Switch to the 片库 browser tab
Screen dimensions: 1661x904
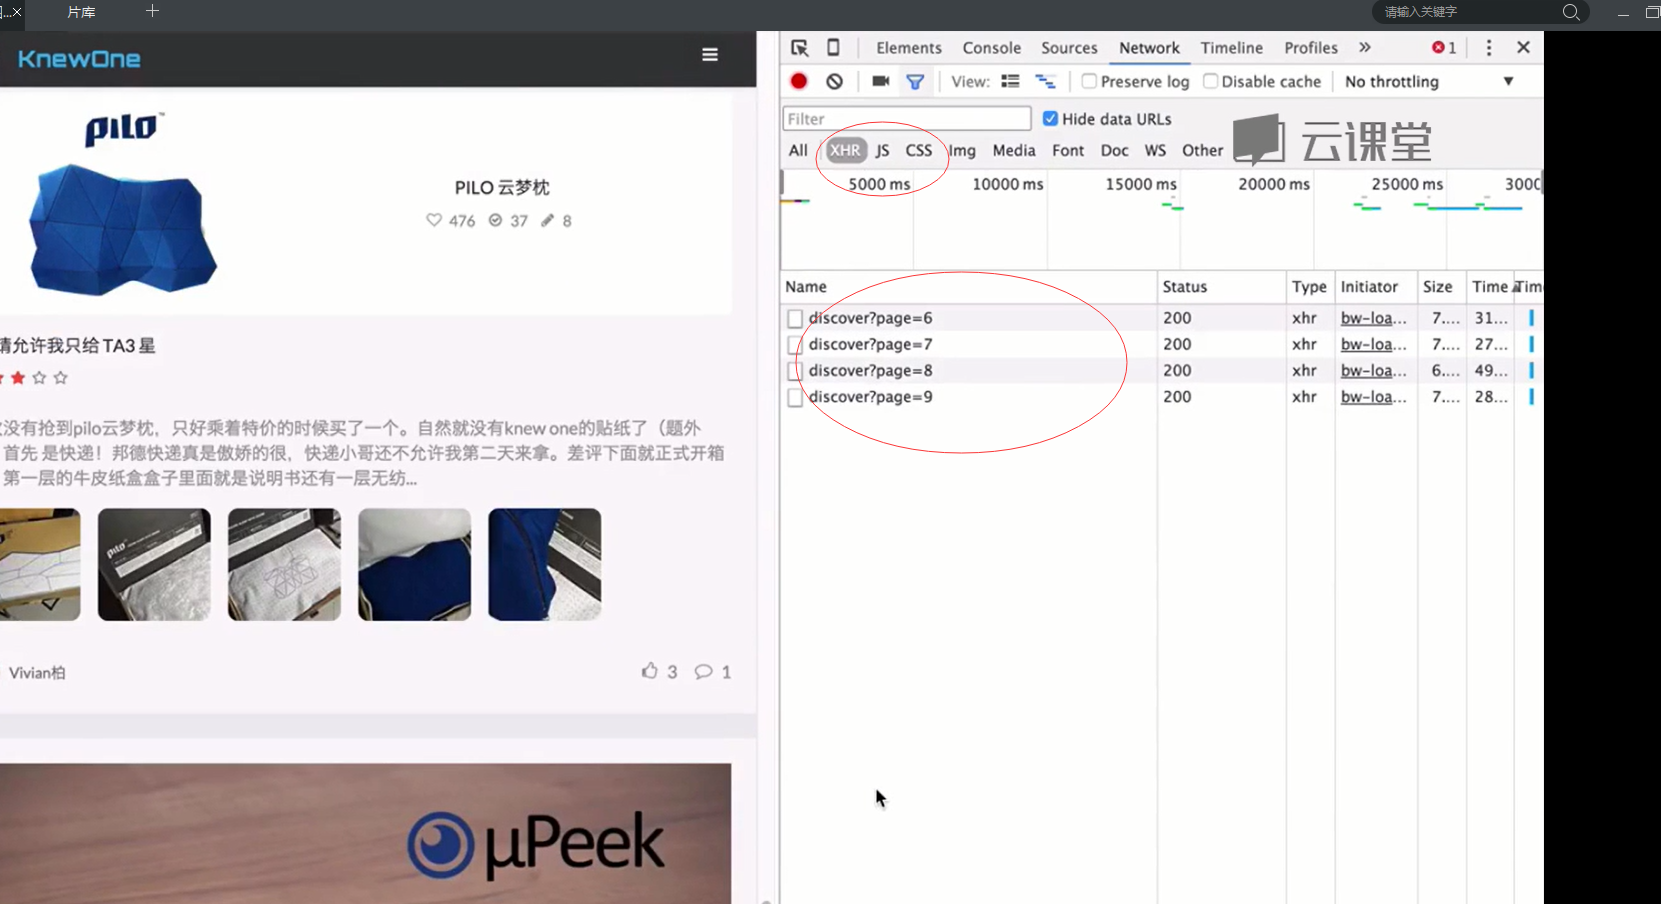tap(81, 12)
